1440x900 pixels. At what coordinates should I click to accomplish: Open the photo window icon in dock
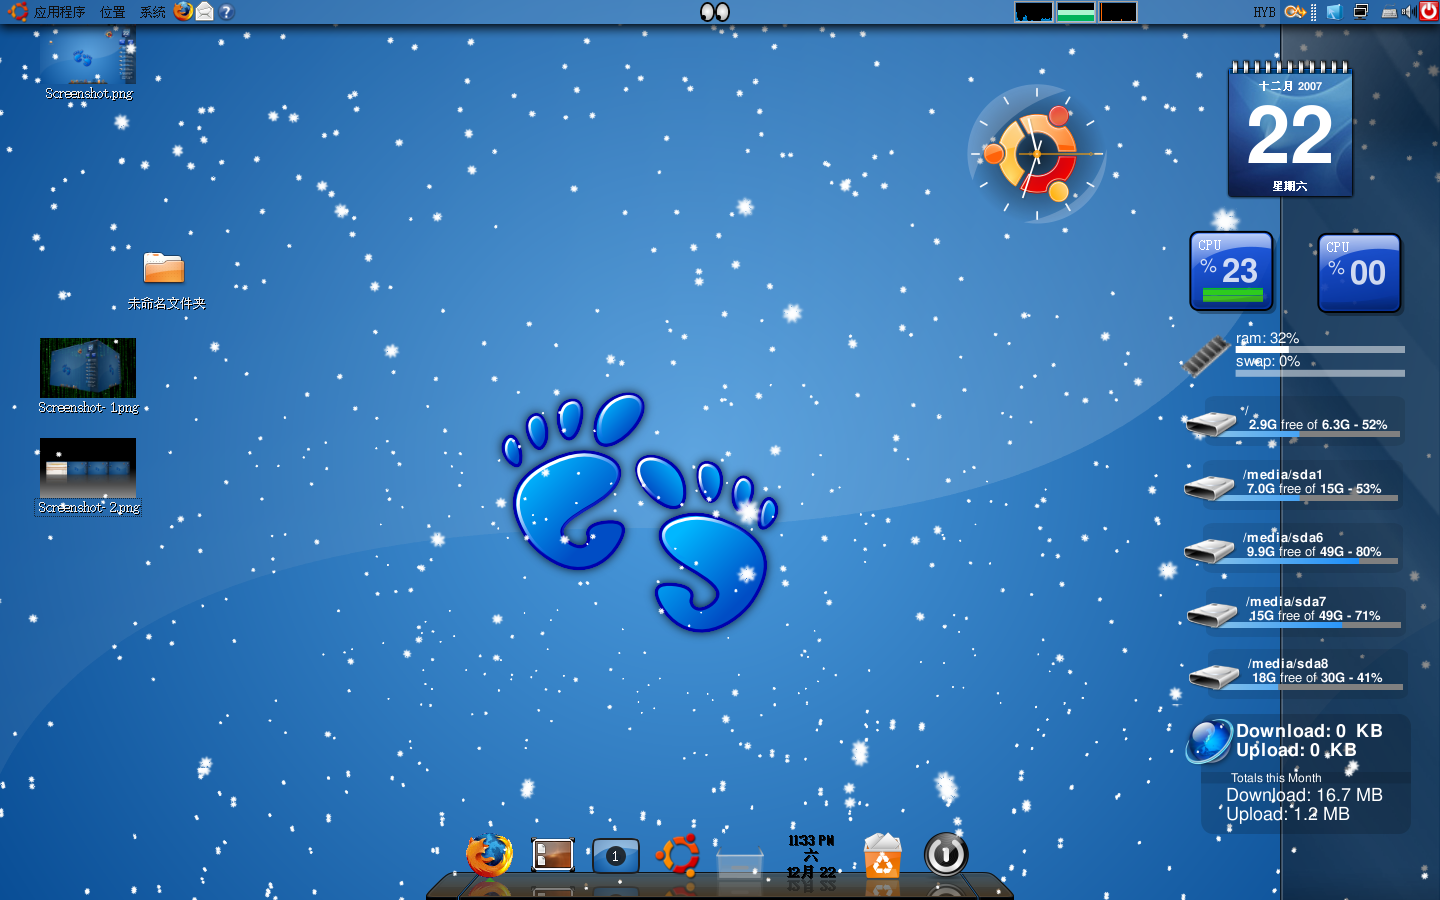pos(552,855)
